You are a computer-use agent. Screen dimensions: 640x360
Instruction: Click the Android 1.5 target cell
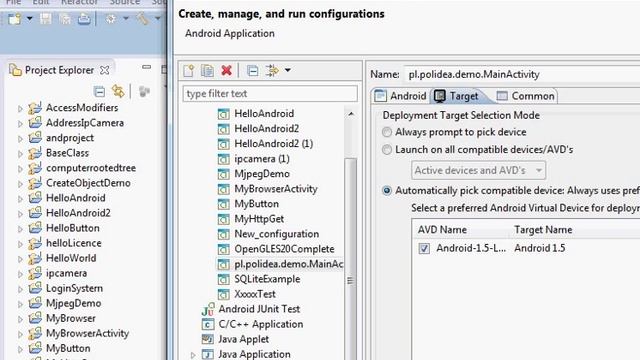pos(540,248)
